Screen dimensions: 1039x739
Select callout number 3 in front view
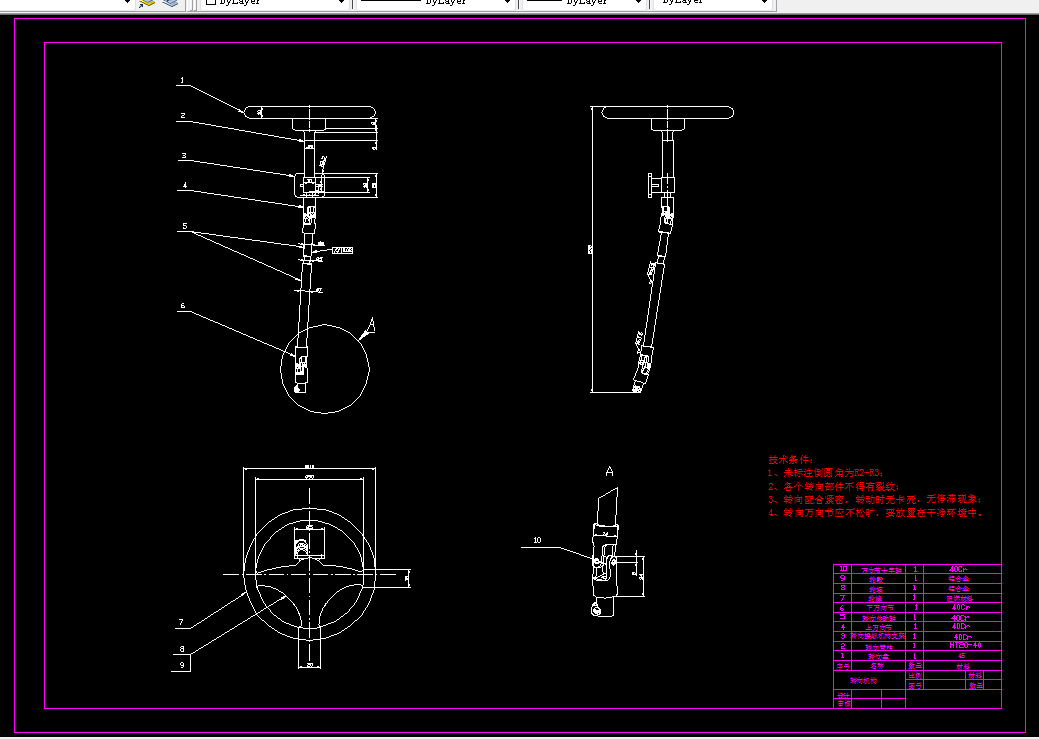pos(184,156)
